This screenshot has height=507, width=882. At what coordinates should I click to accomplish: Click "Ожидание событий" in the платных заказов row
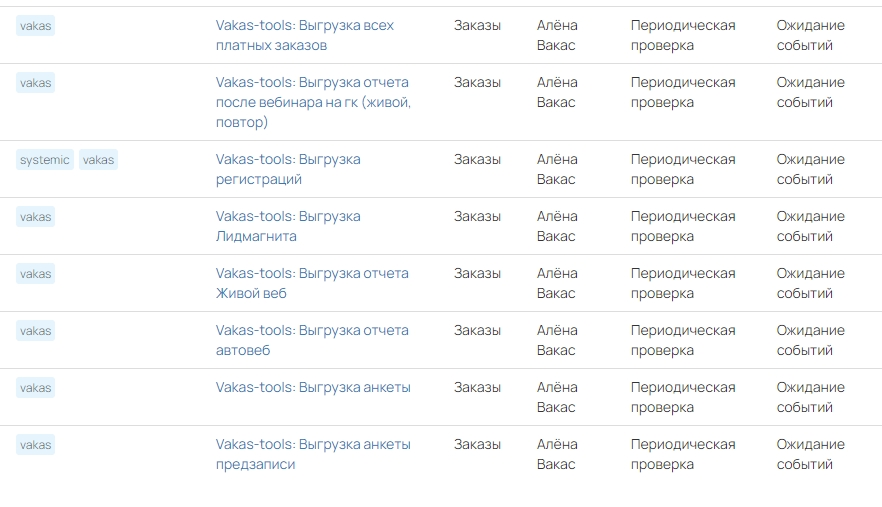tap(810, 35)
